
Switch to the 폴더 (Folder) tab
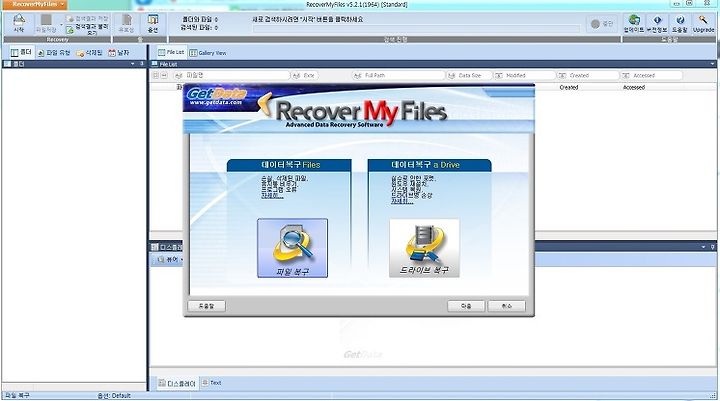tap(22, 52)
